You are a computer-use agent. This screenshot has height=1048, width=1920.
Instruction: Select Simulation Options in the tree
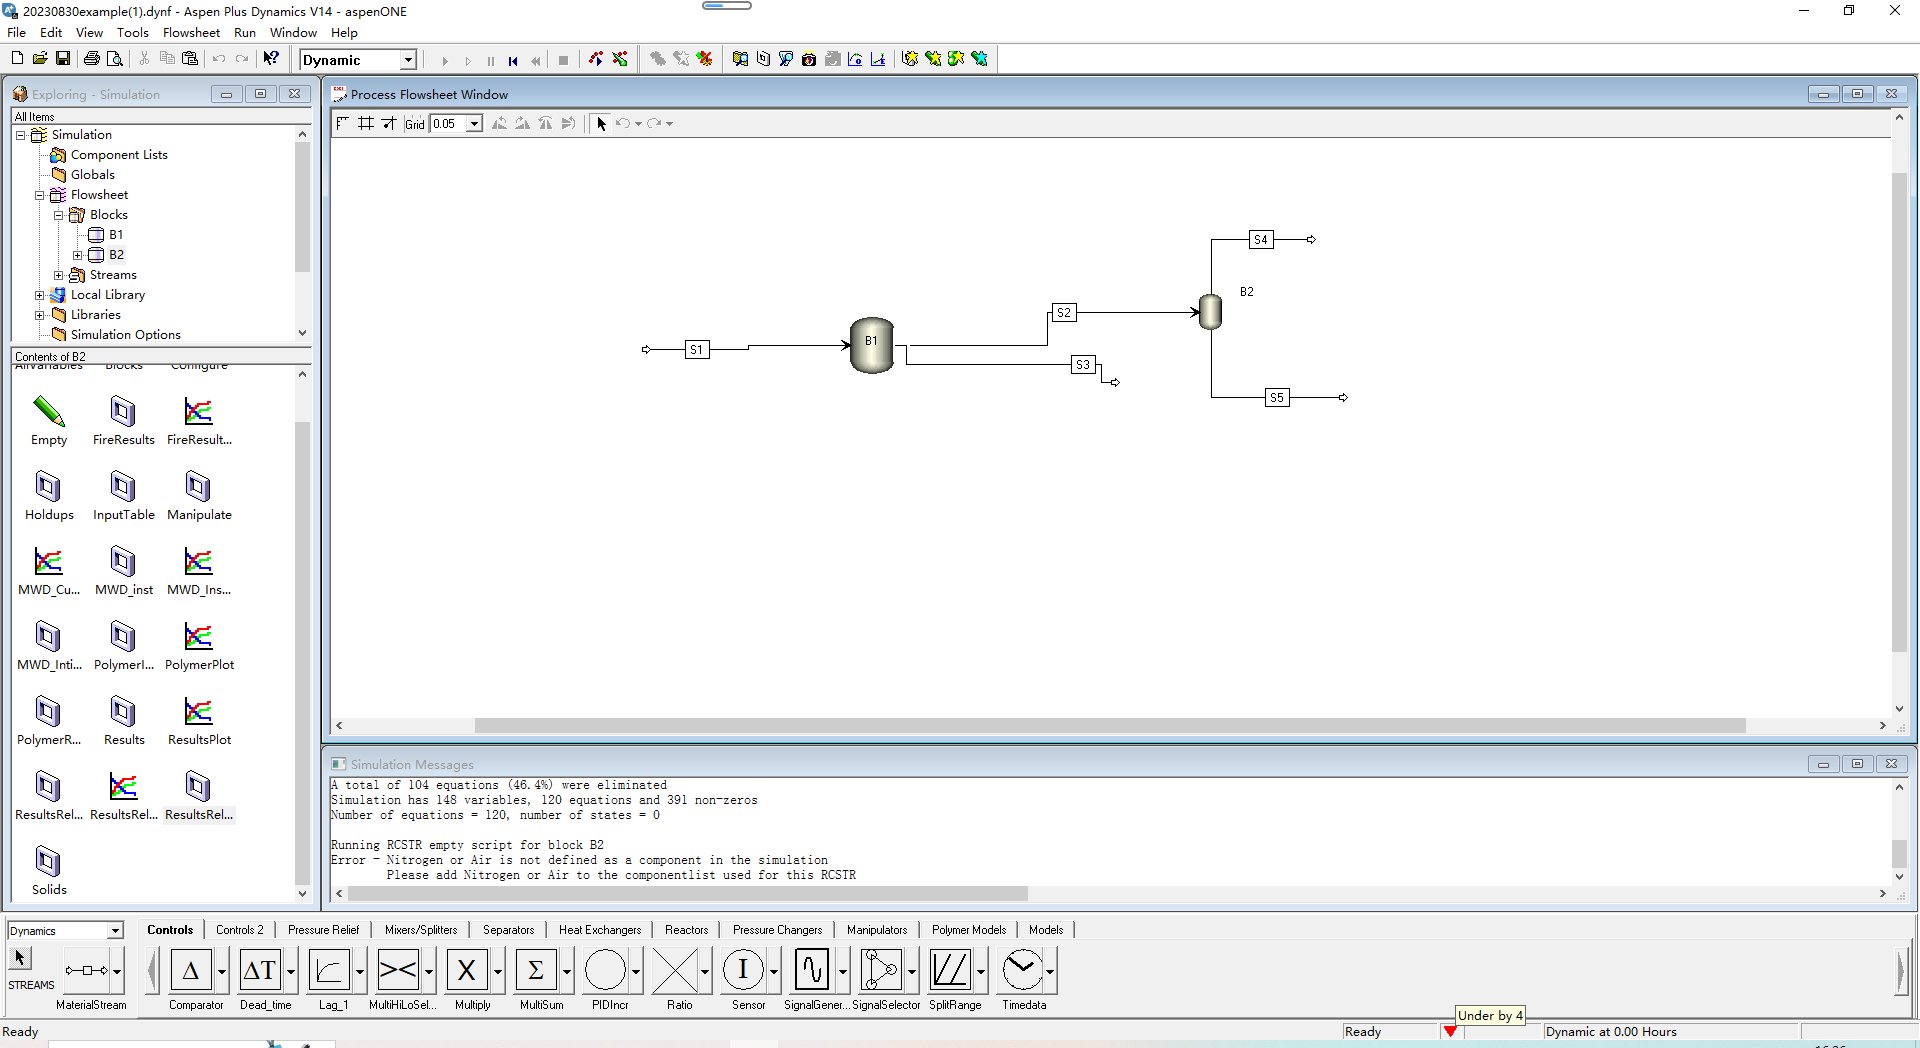tap(125, 335)
